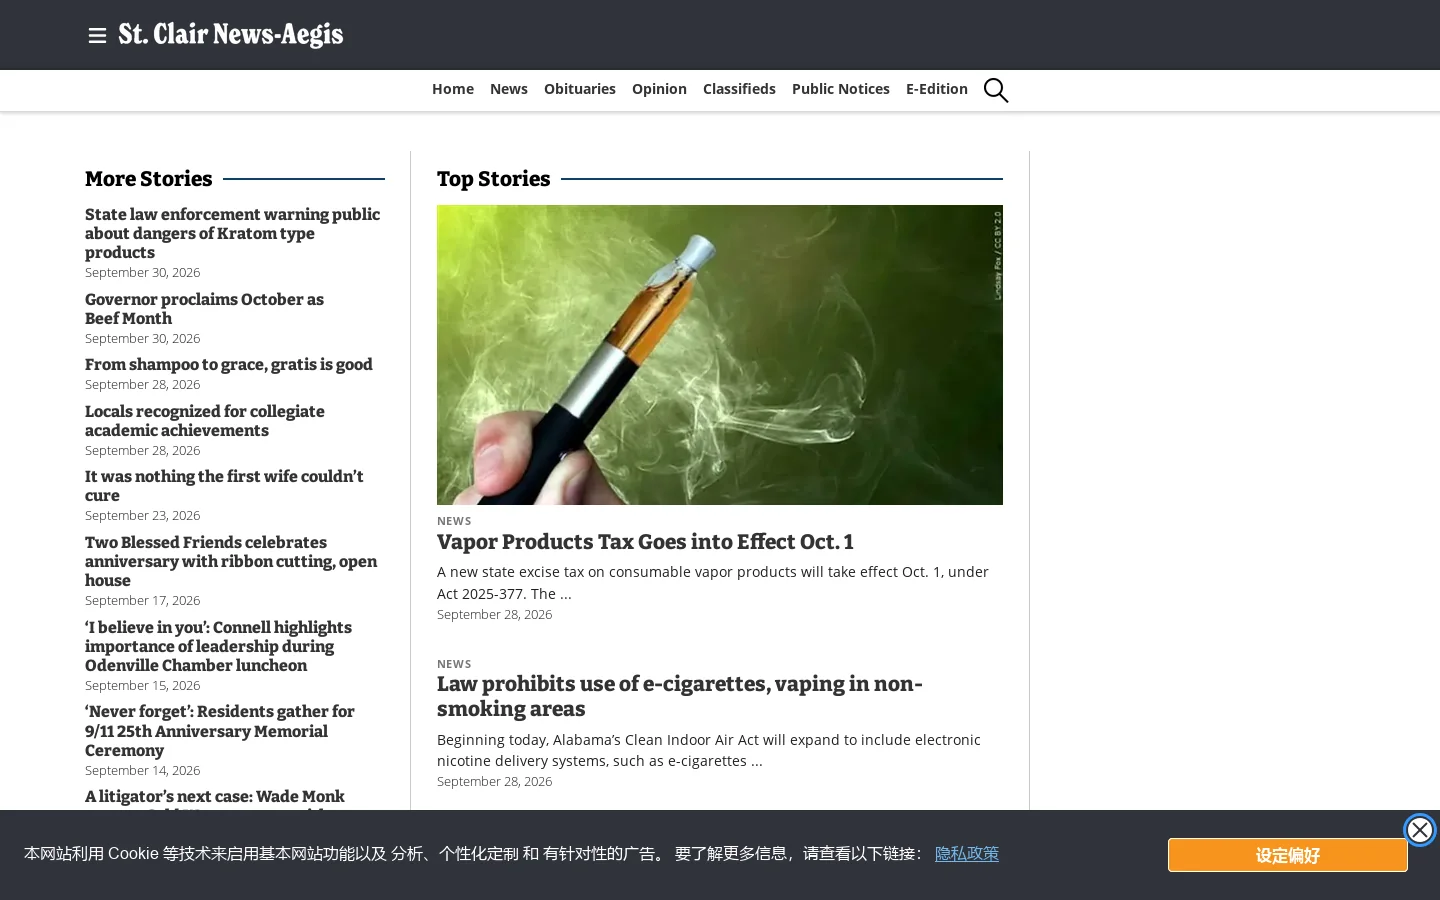Viewport: 1440px width, 900px height.
Task: Open the News menu item
Action: tap(509, 89)
